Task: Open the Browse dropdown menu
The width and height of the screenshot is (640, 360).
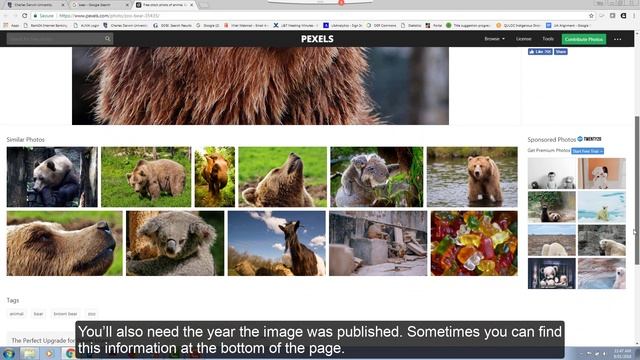Action: coord(494,39)
